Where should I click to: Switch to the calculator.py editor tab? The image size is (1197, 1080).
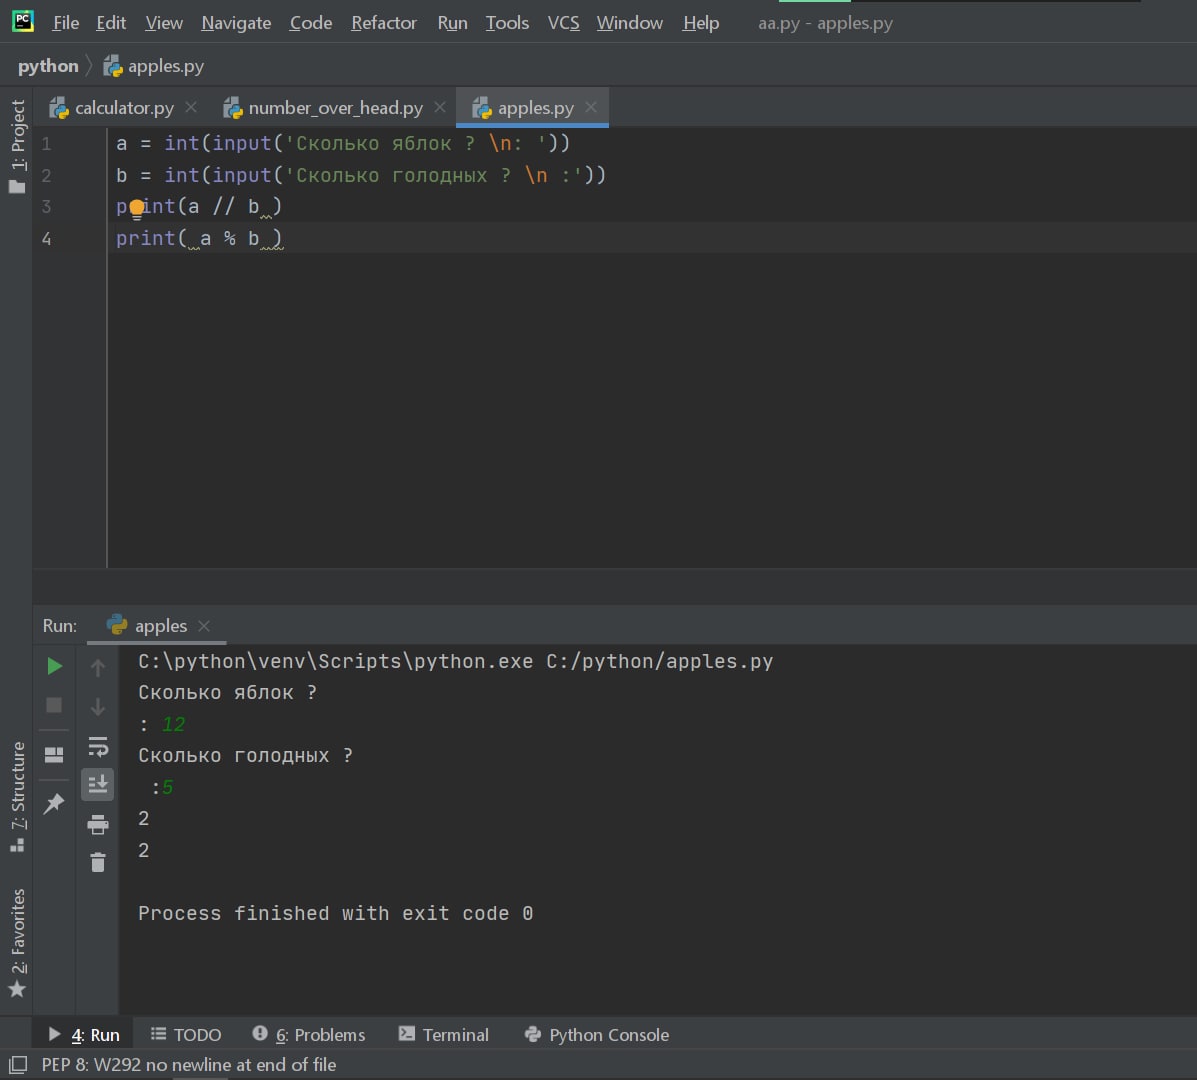click(123, 108)
